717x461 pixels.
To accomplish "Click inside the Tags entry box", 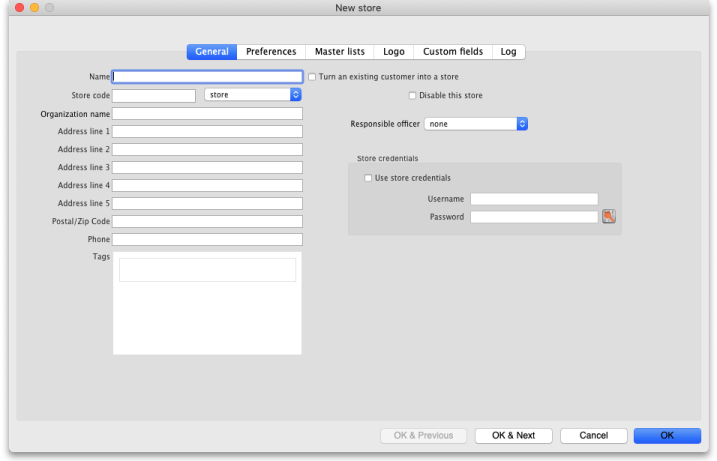I will click(207, 270).
